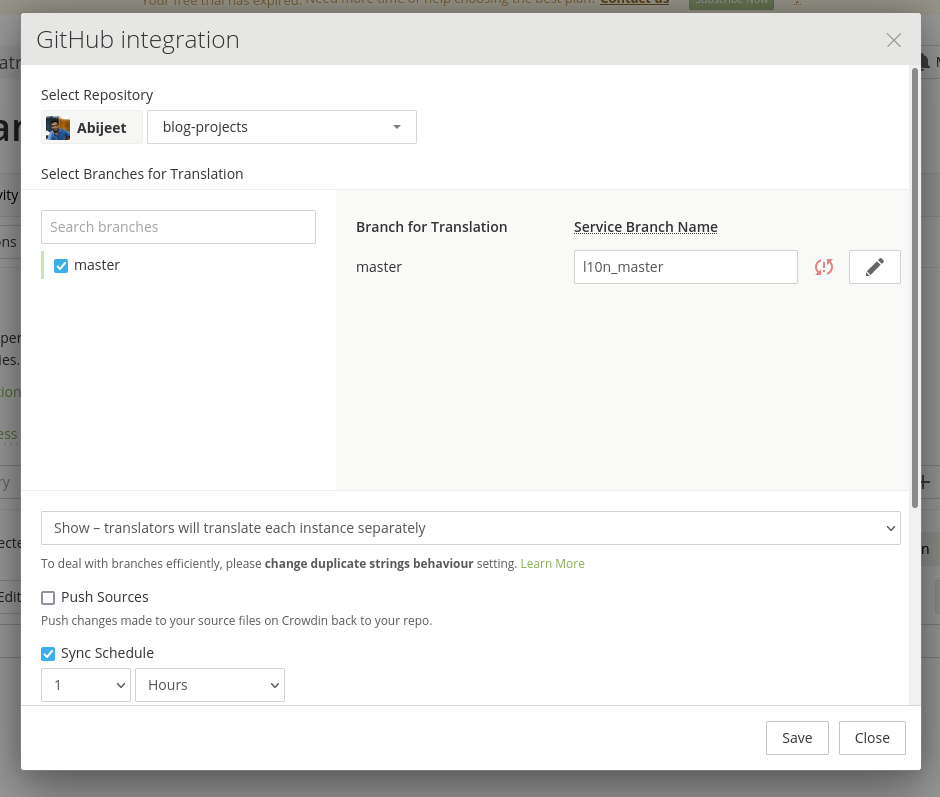Open the sync interval number dropdown
940x797 pixels.
tap(86, 685)
